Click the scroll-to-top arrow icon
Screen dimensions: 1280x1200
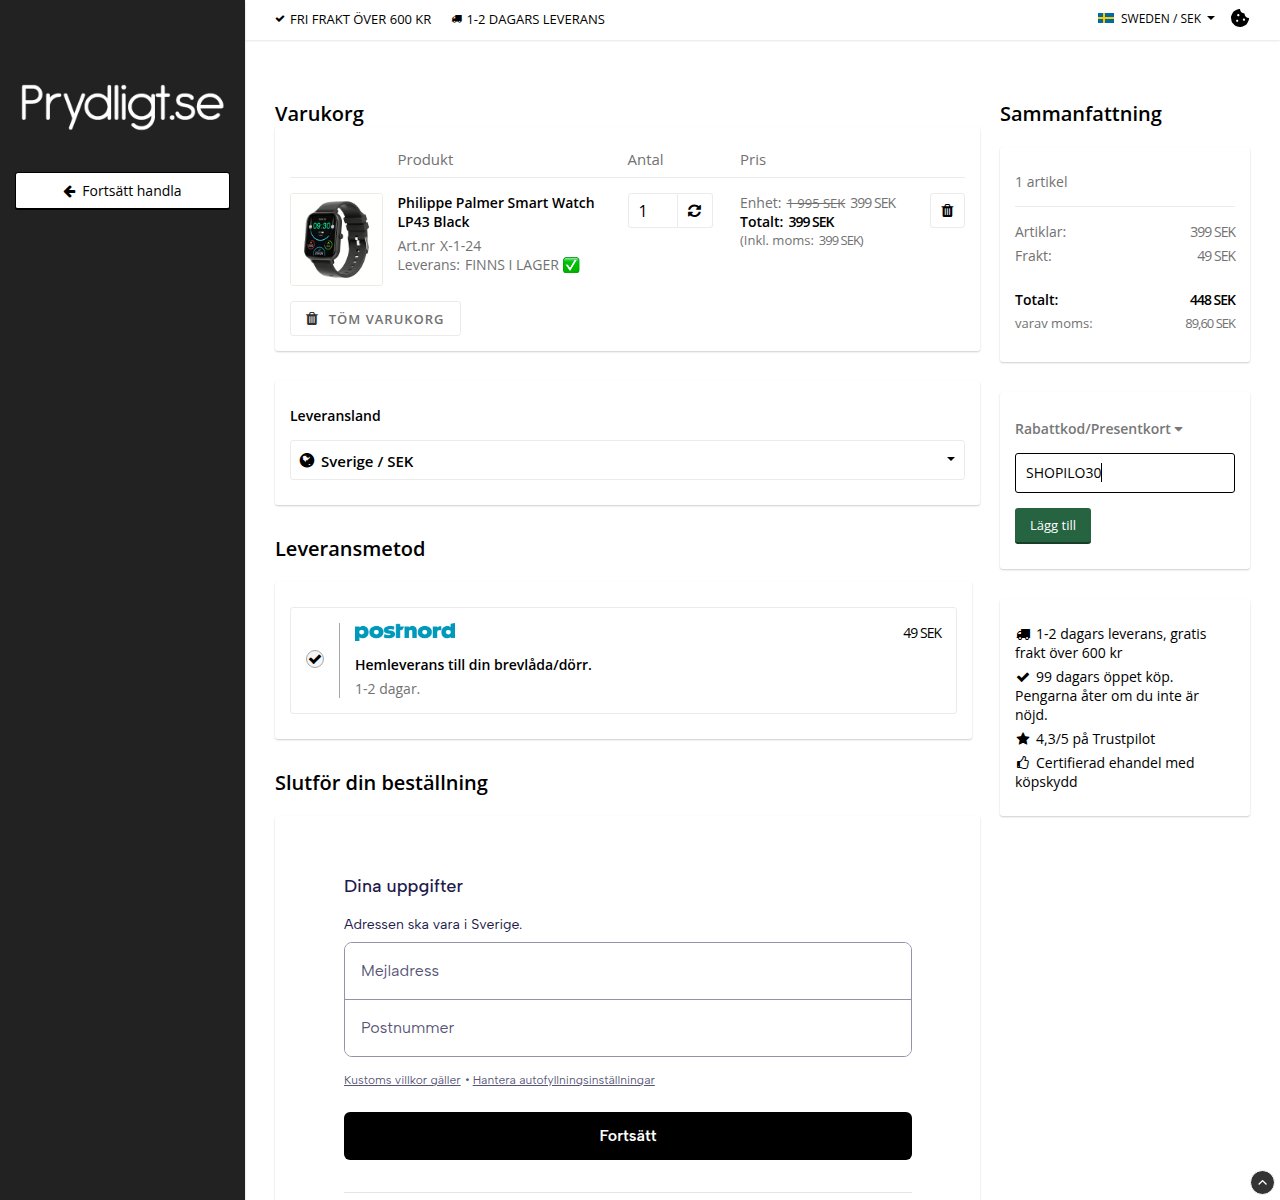pyautogui.click(x=1262, y=1182)
